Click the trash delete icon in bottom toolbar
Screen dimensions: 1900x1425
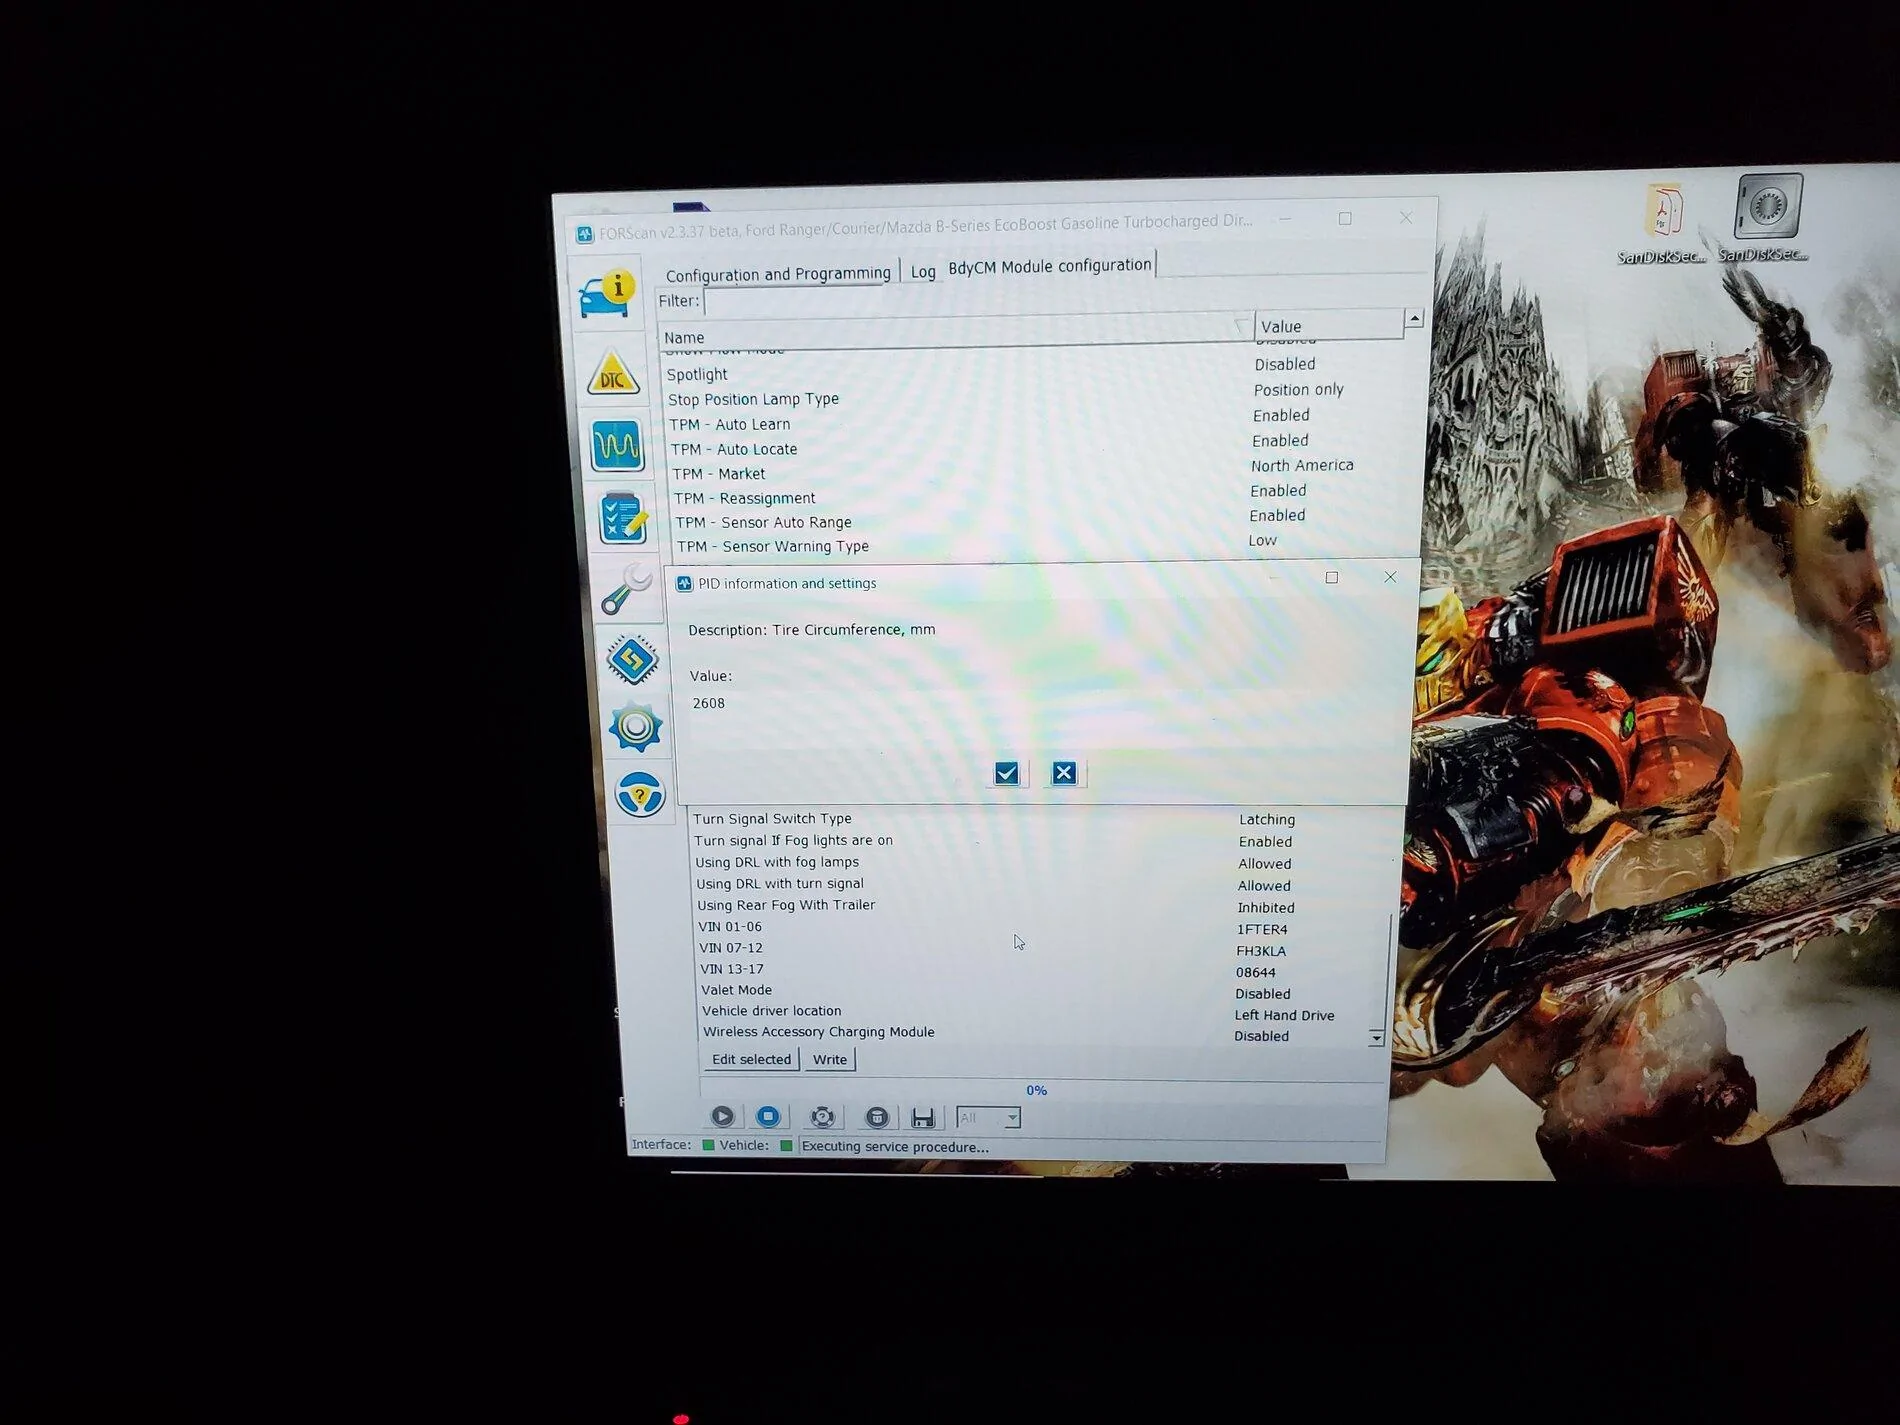click(x=876, y=1117)
